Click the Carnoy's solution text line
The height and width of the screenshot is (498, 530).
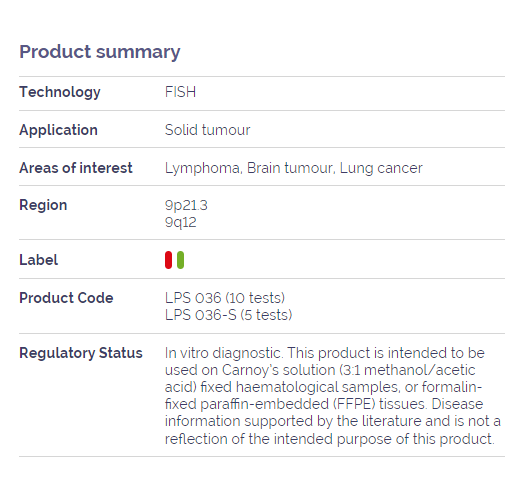click(x=320, y=370)
